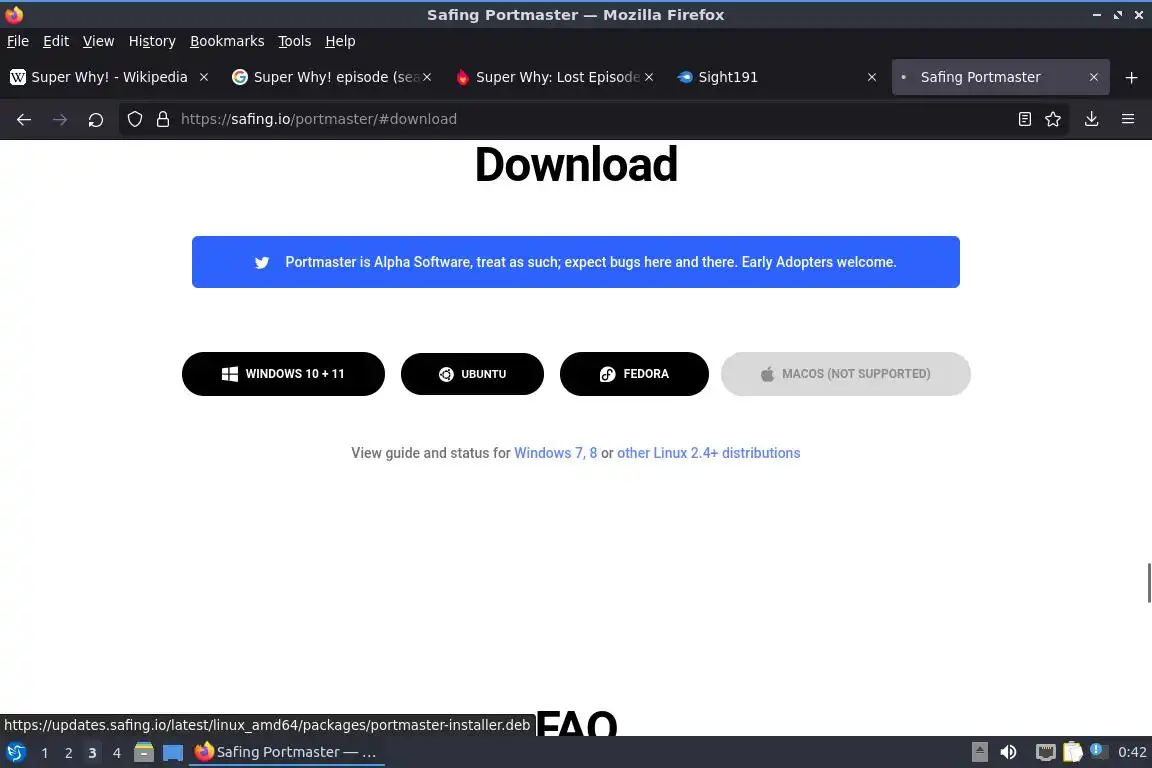Image resolution: width=1152 pixels, height=768 pixels.
Task: Reload the current page
Action: point(96,119)
